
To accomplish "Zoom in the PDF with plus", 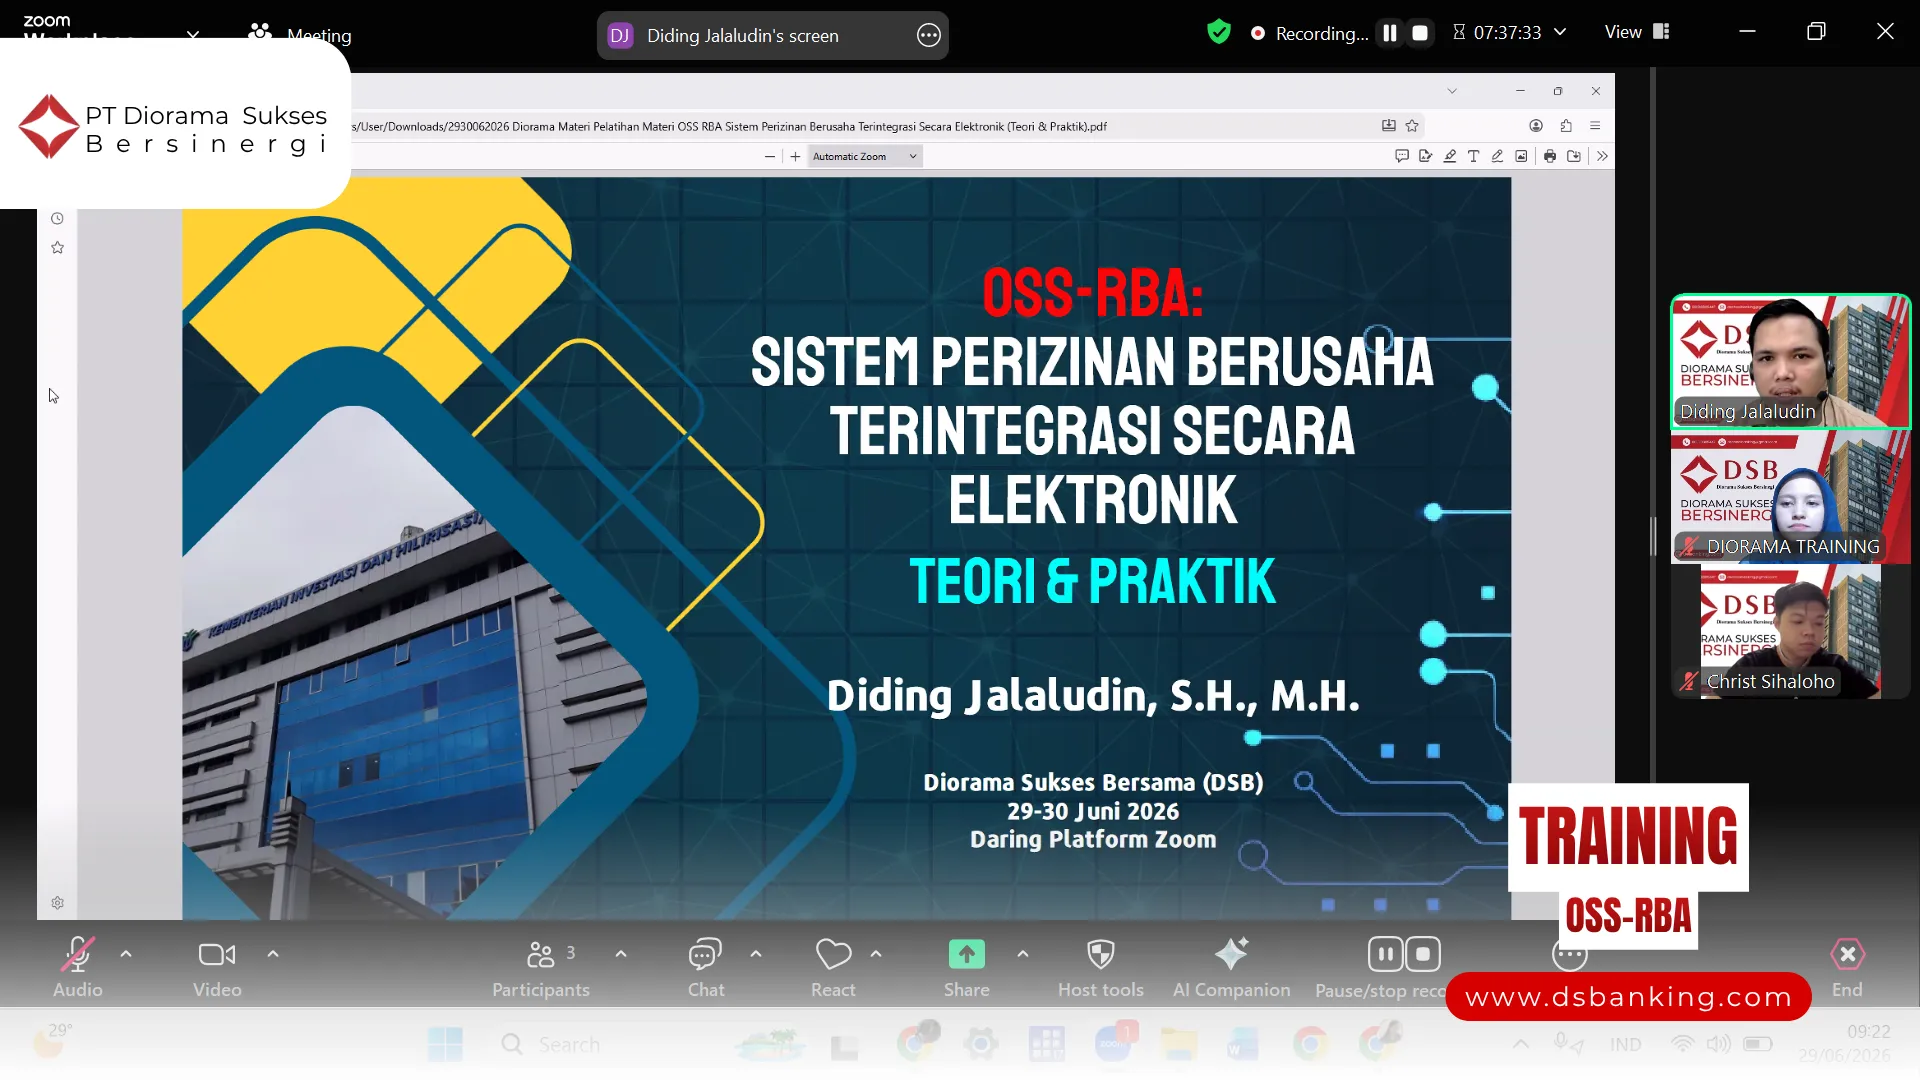I will pos(795,157).
